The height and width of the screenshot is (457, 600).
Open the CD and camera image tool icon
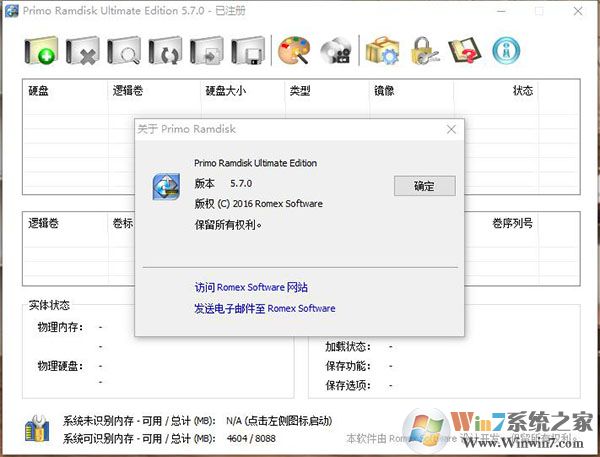point(336,50)
